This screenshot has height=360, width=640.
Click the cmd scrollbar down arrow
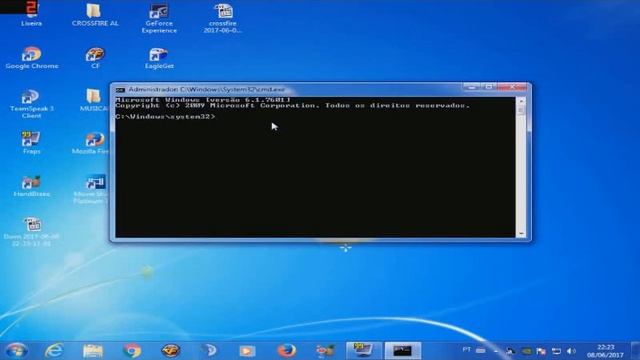click(521, 234)
